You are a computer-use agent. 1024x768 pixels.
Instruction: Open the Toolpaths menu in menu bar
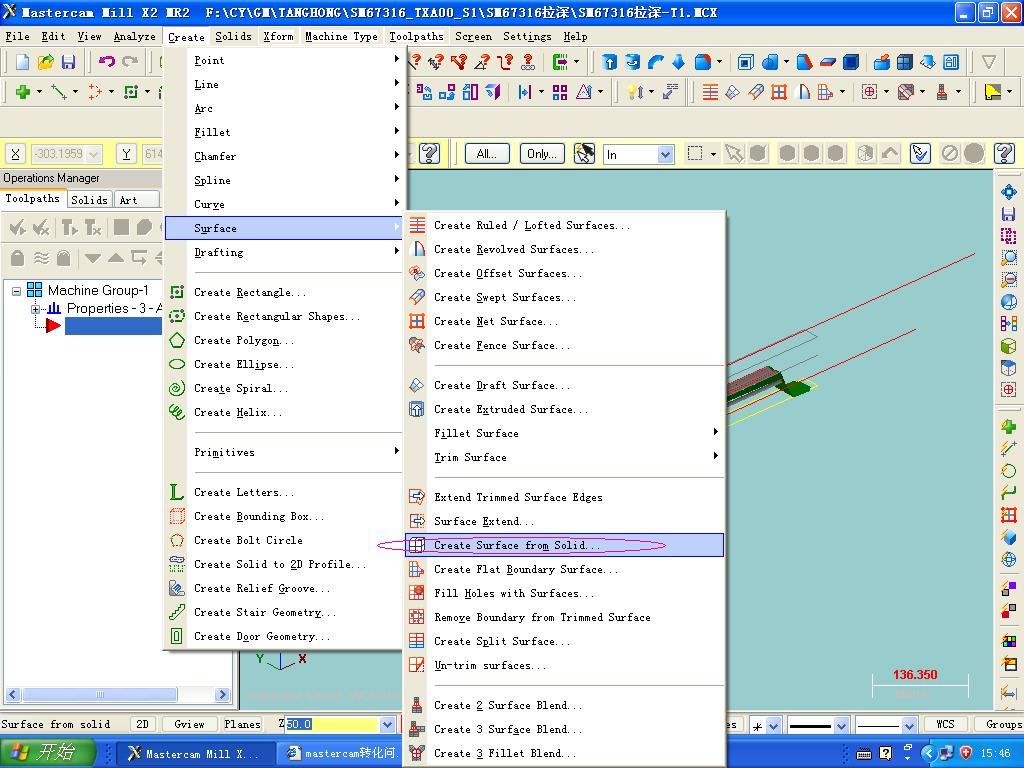[x=416, y=37]
